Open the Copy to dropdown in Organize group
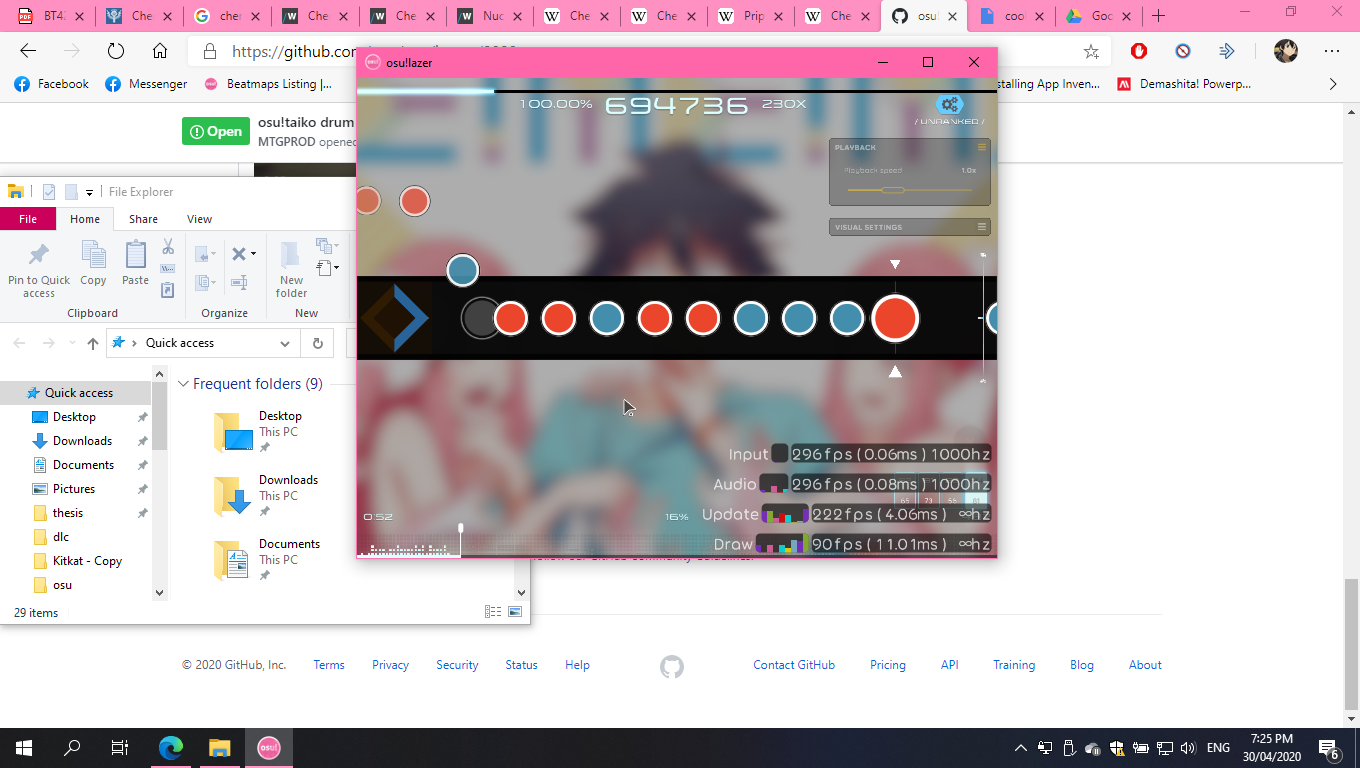This screenshot has width=1360, height=768. 206,283
